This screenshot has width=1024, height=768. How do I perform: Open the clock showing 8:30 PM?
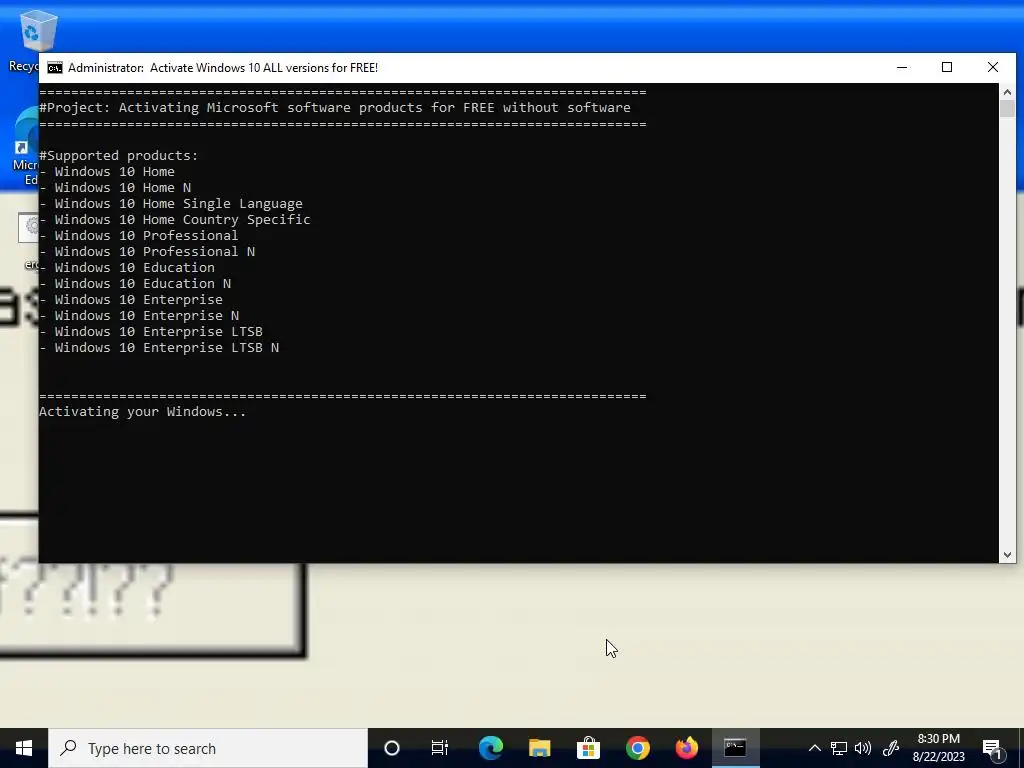(x=938, y=748)
